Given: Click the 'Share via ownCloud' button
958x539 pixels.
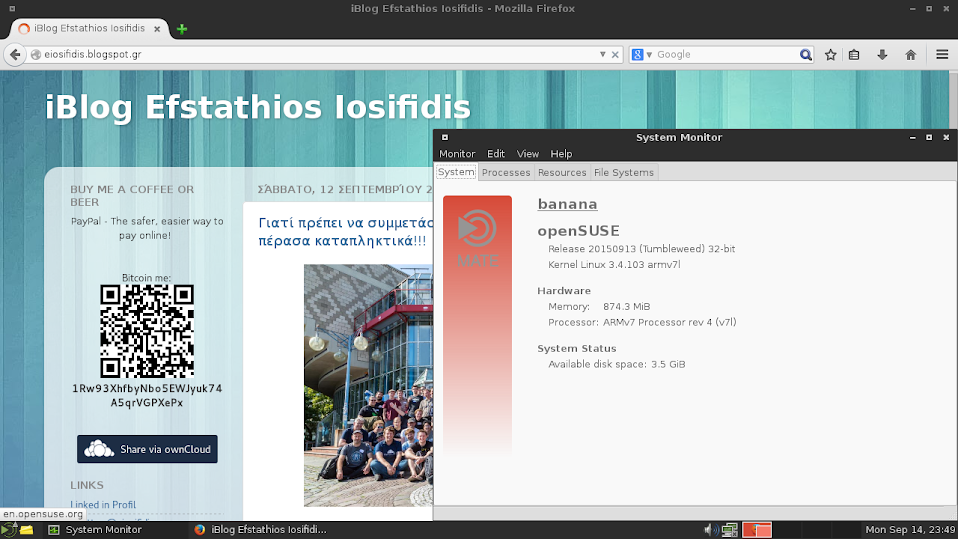Looking at the screenshot, I should coord(147,449).
